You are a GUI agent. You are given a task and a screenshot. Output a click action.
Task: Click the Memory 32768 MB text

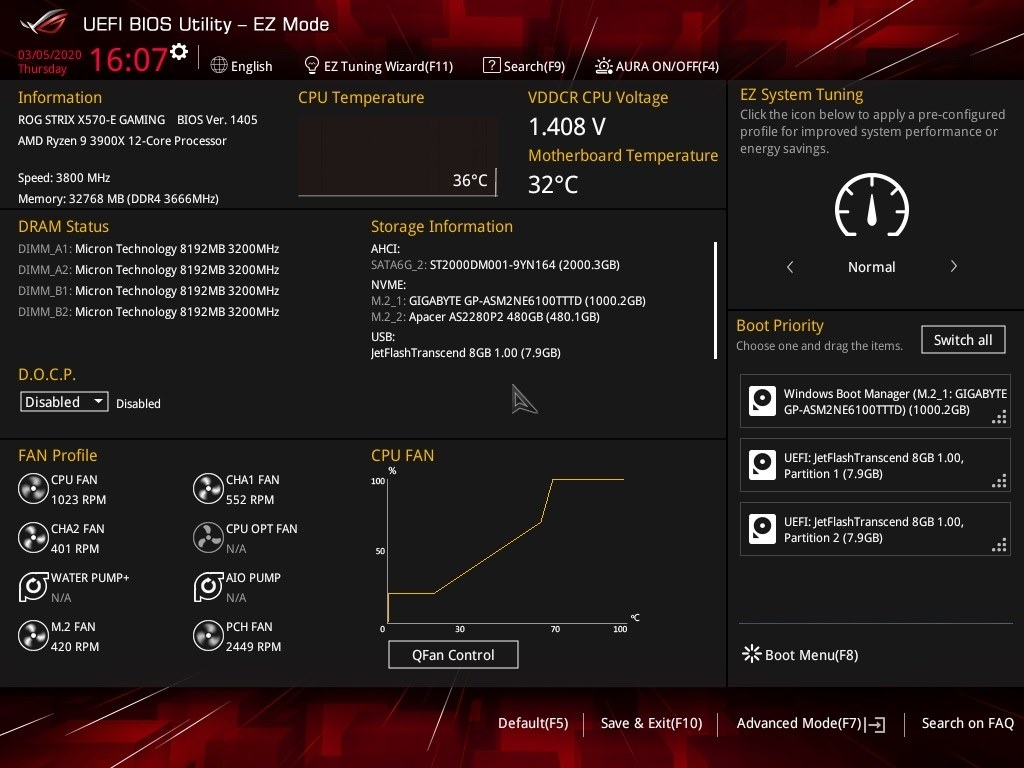pyautogui.click(x=118, y=199)
